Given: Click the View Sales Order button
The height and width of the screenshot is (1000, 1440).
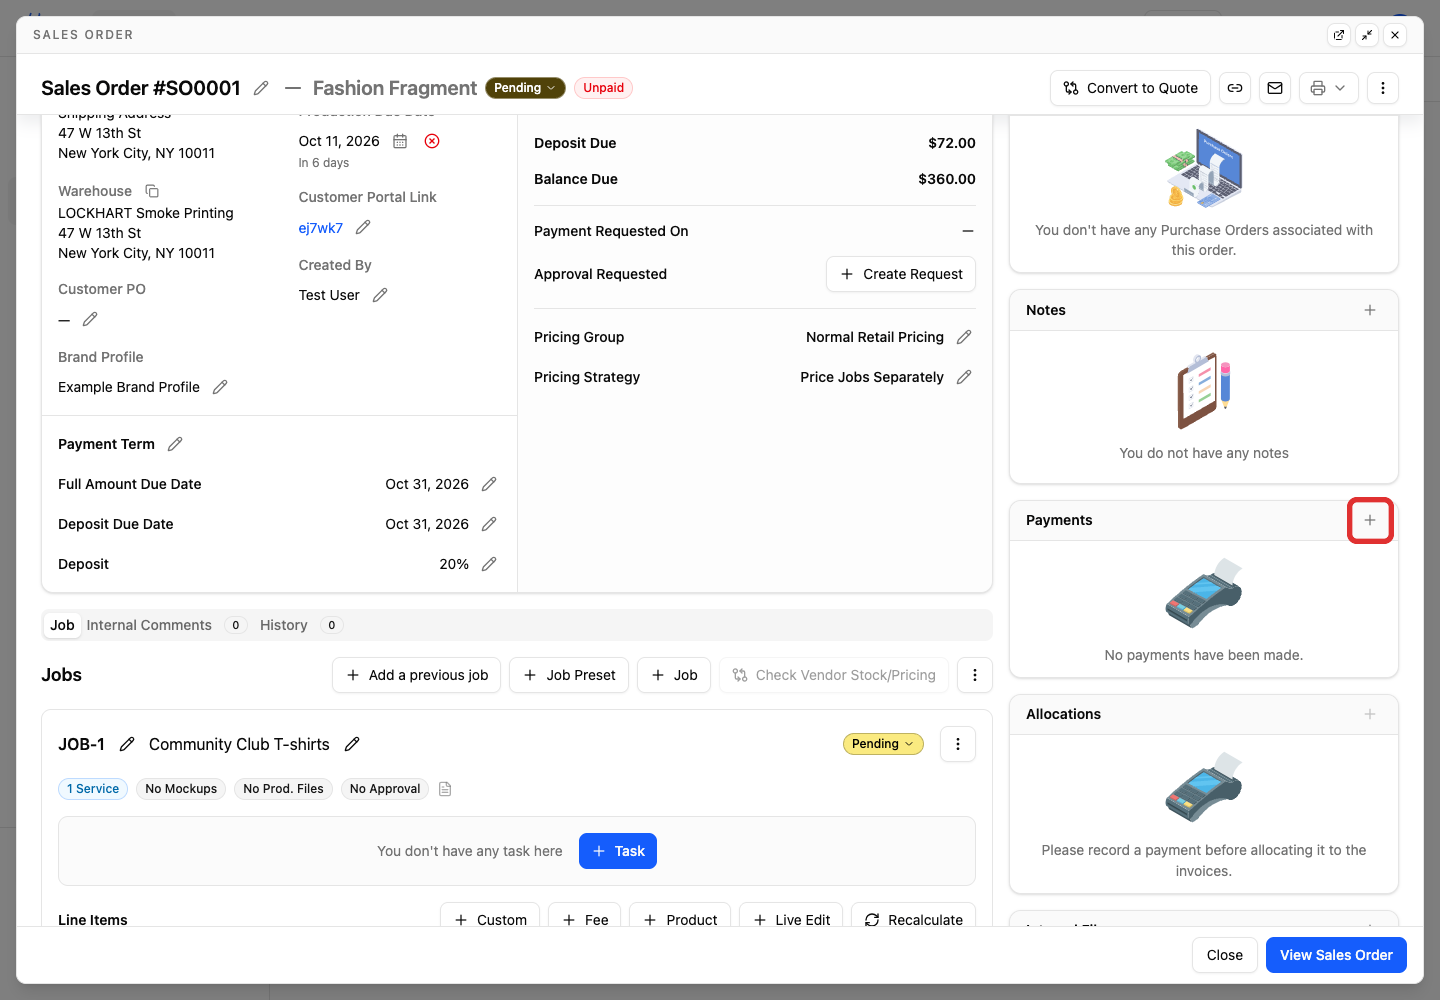Looking at the screenshot, I should (1336, 955).
